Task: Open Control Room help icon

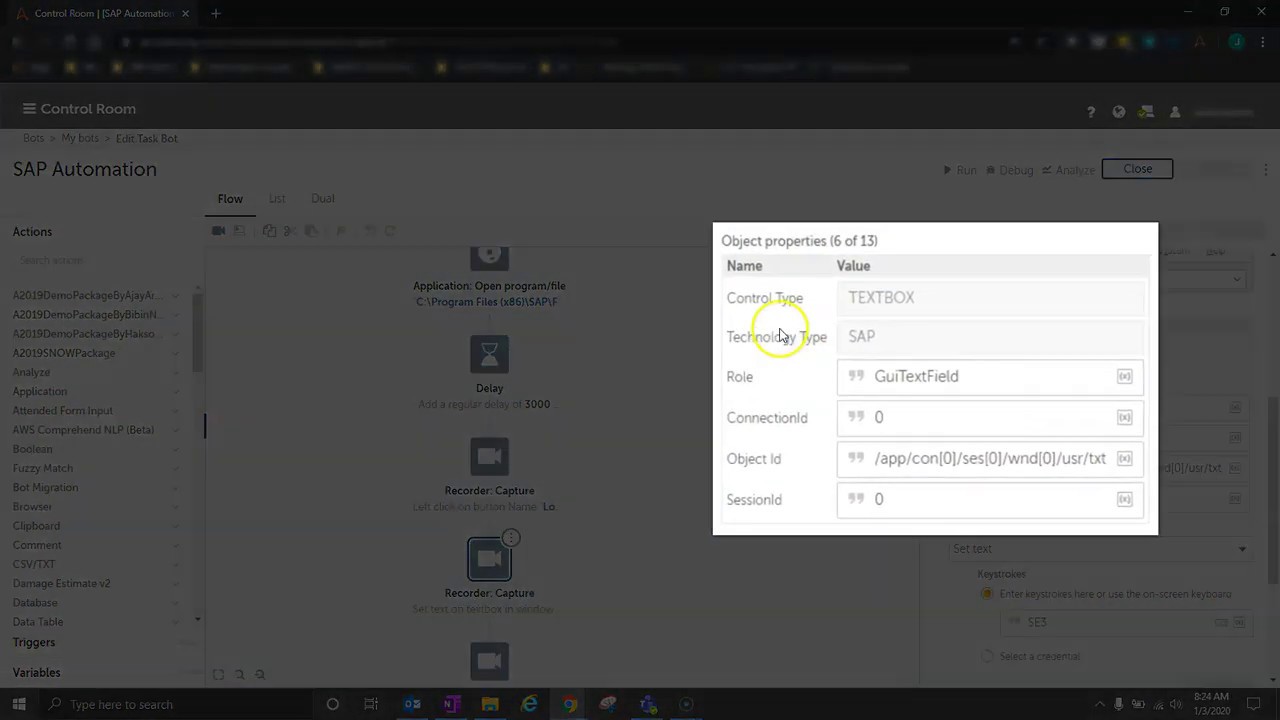Action: [x=1091, y=112]
